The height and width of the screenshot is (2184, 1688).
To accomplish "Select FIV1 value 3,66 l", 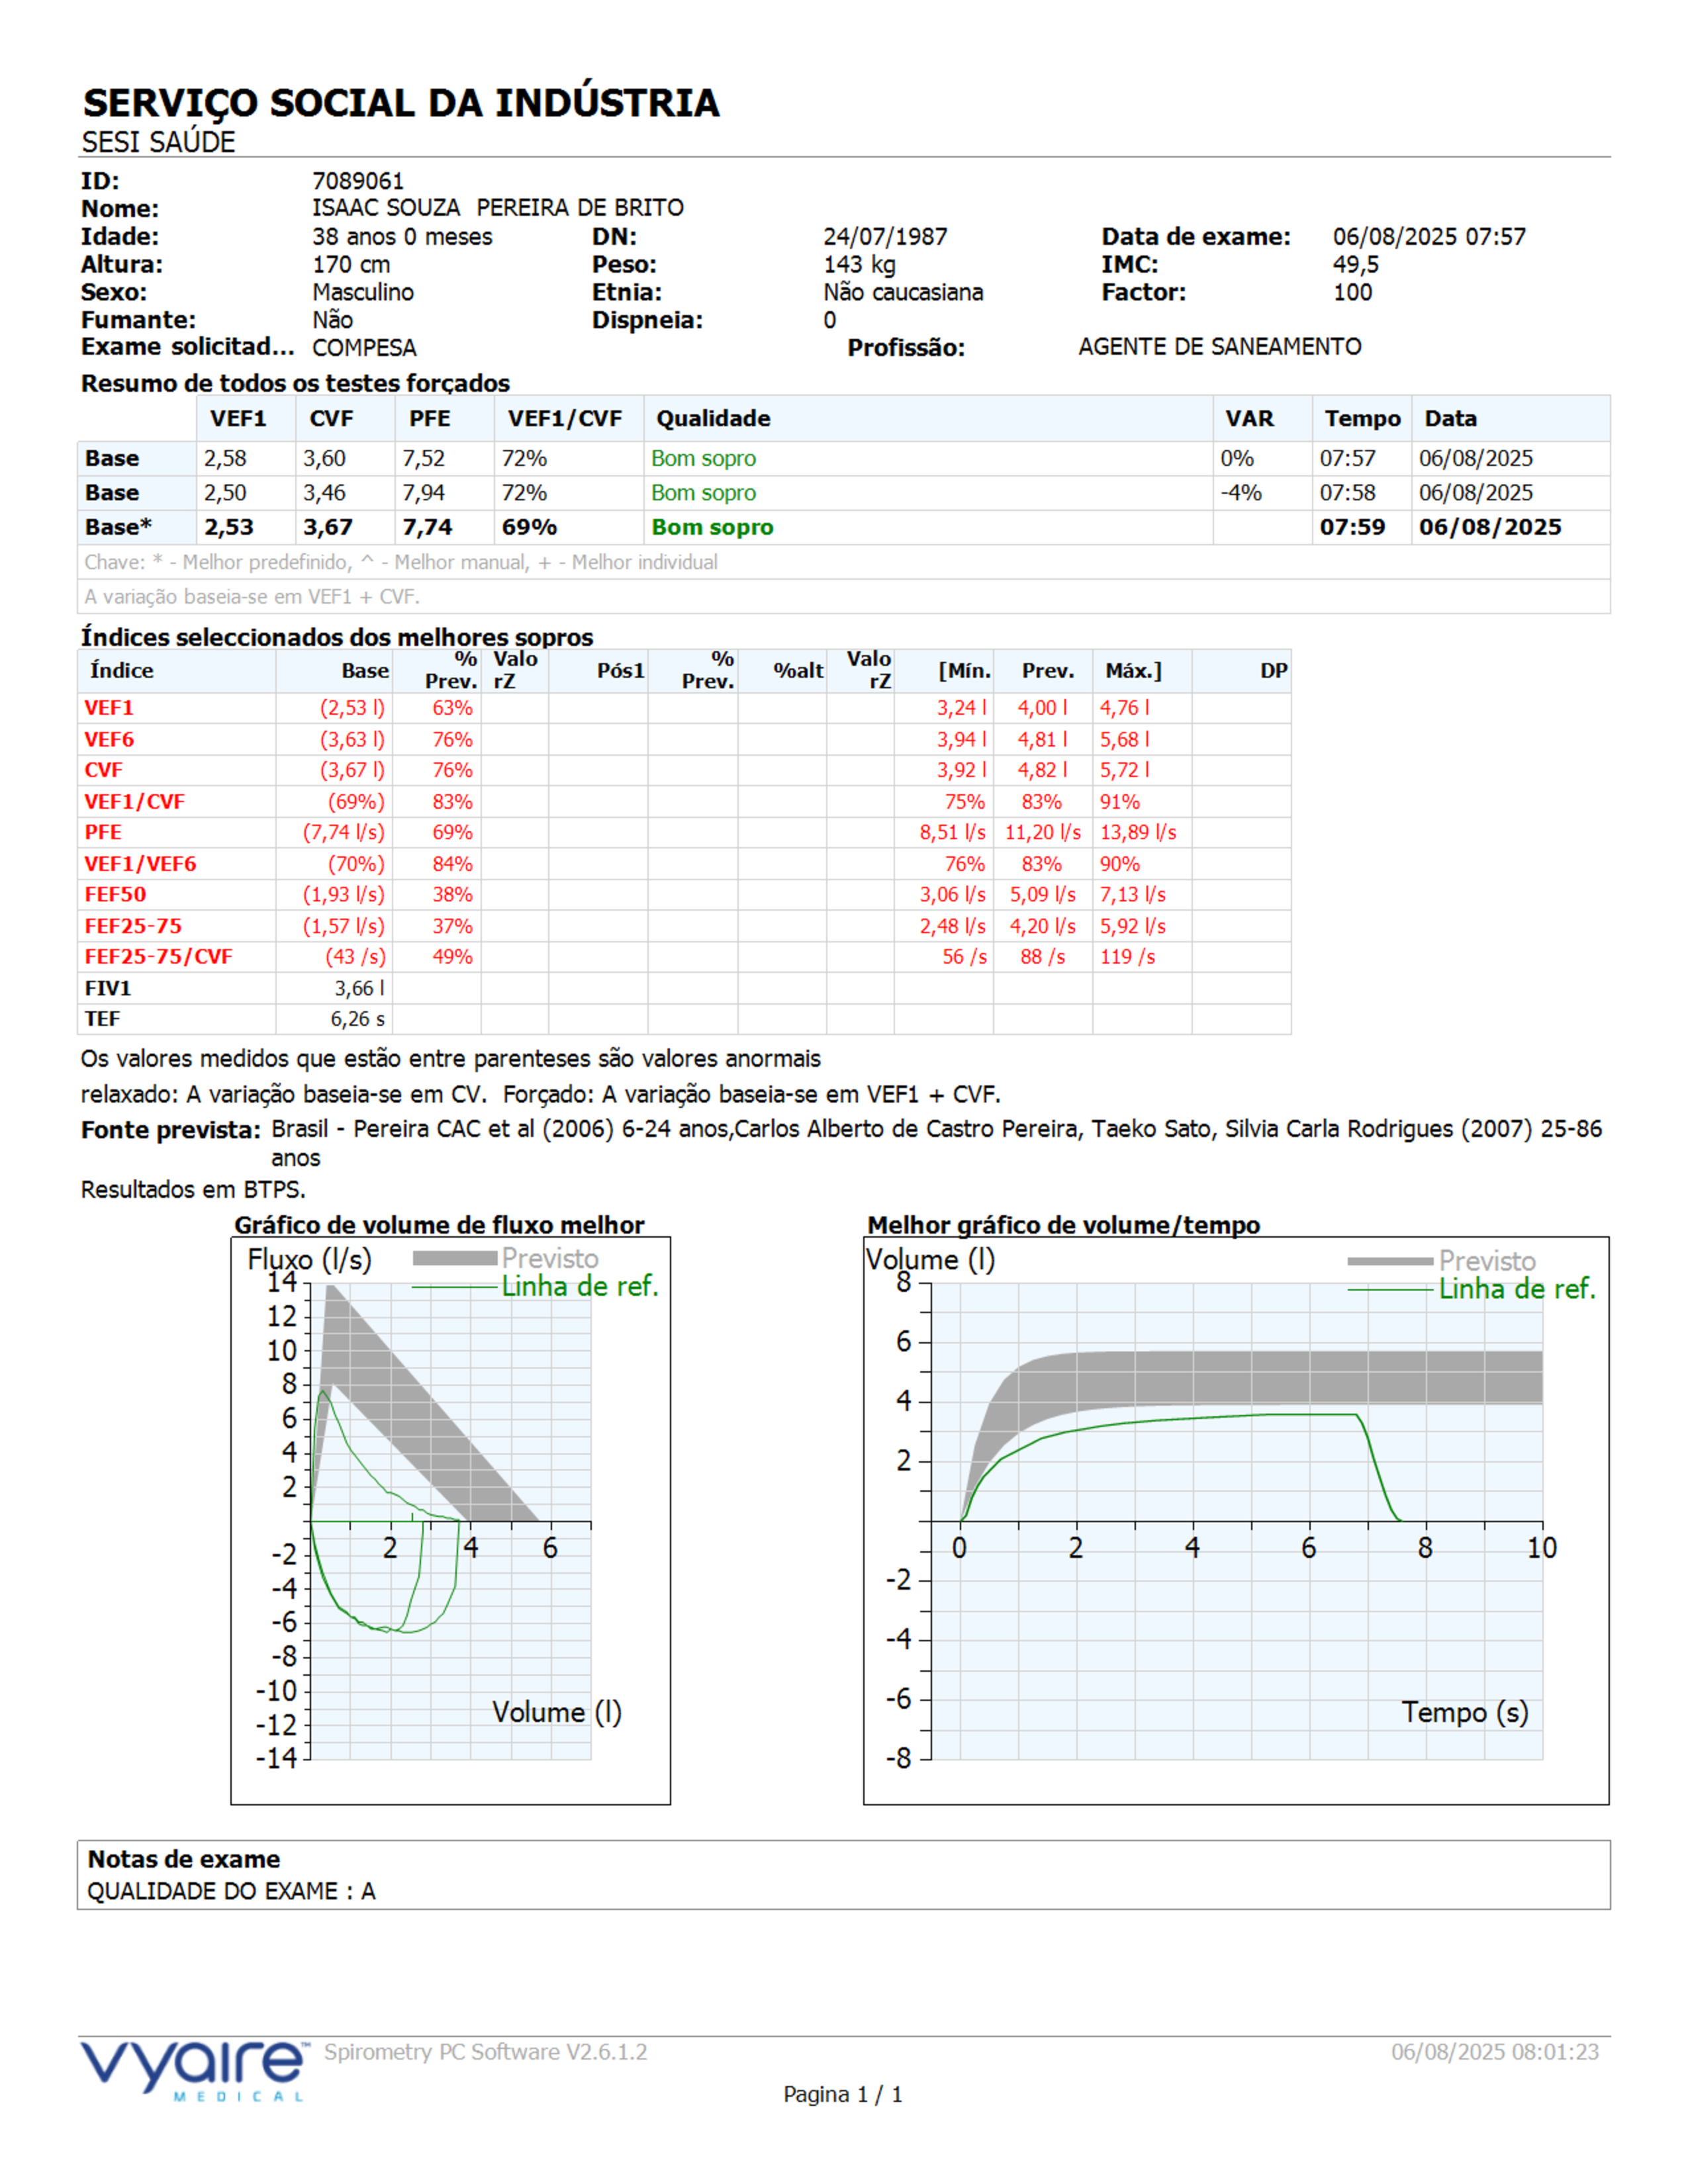I will tap(359, 989).
